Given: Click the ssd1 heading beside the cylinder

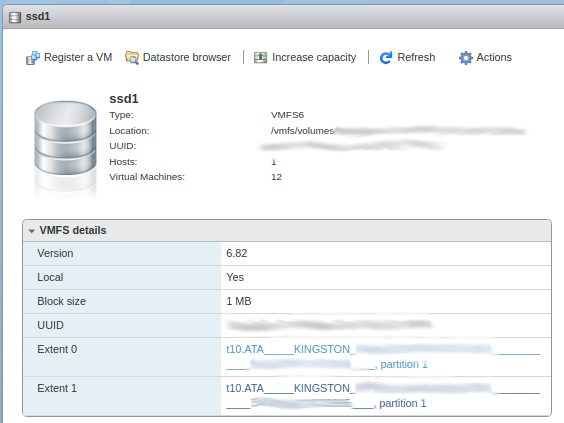Looking at the screenshot, I should [x=124, y=99].
